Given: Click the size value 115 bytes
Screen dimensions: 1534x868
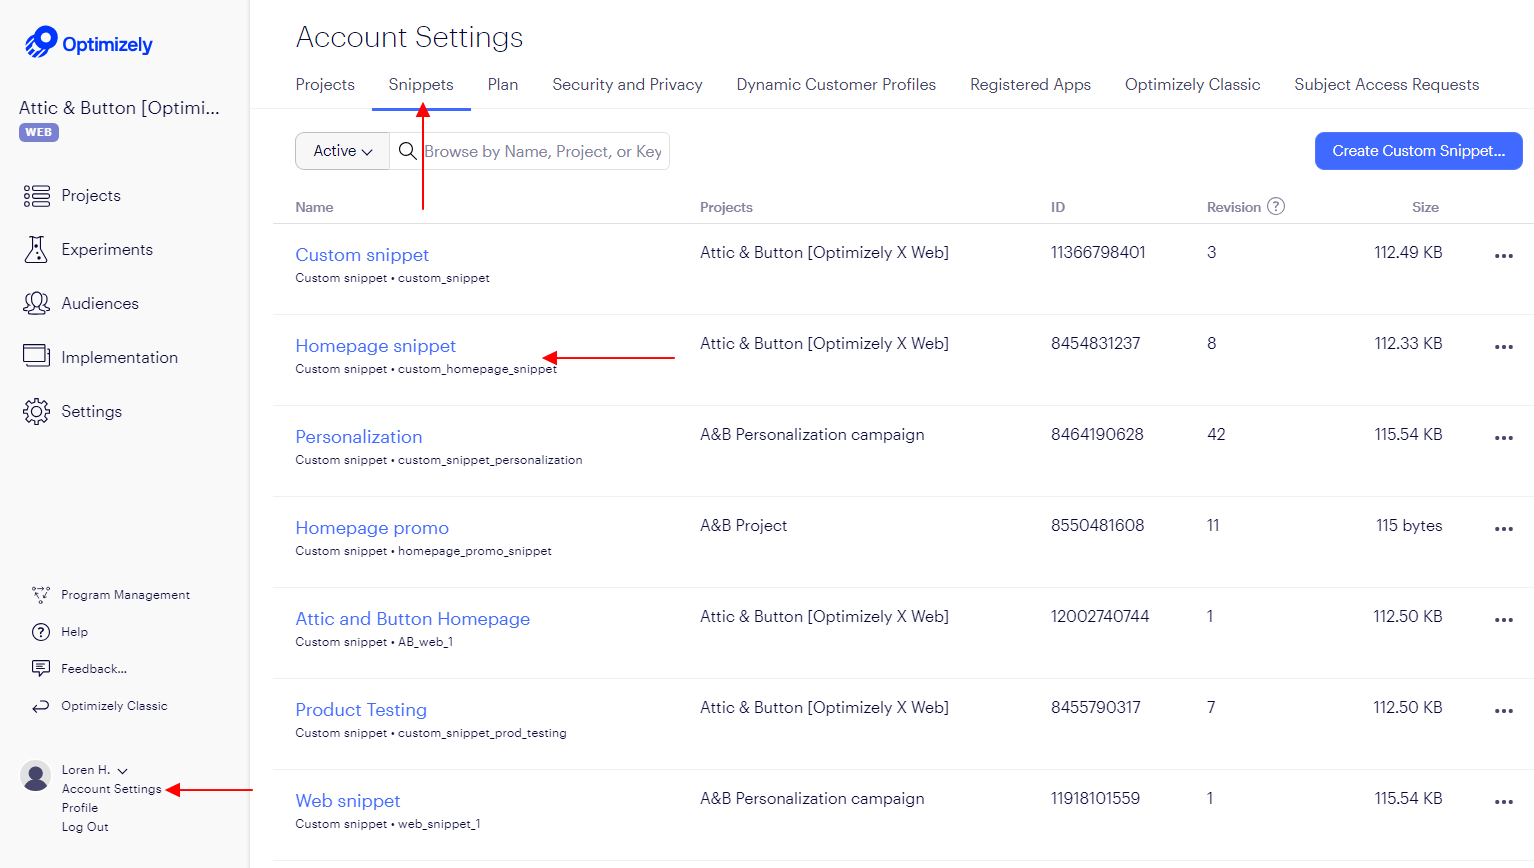Looking at the screenshot, I should (1409, 526).
